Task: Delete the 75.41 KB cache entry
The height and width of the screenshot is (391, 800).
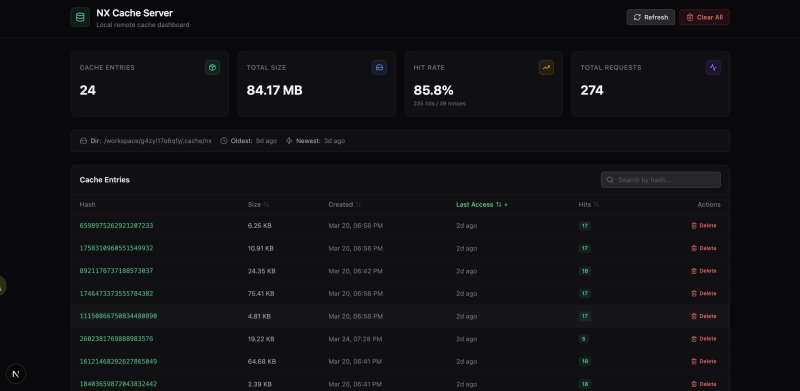Action: [x=704, y=294]
